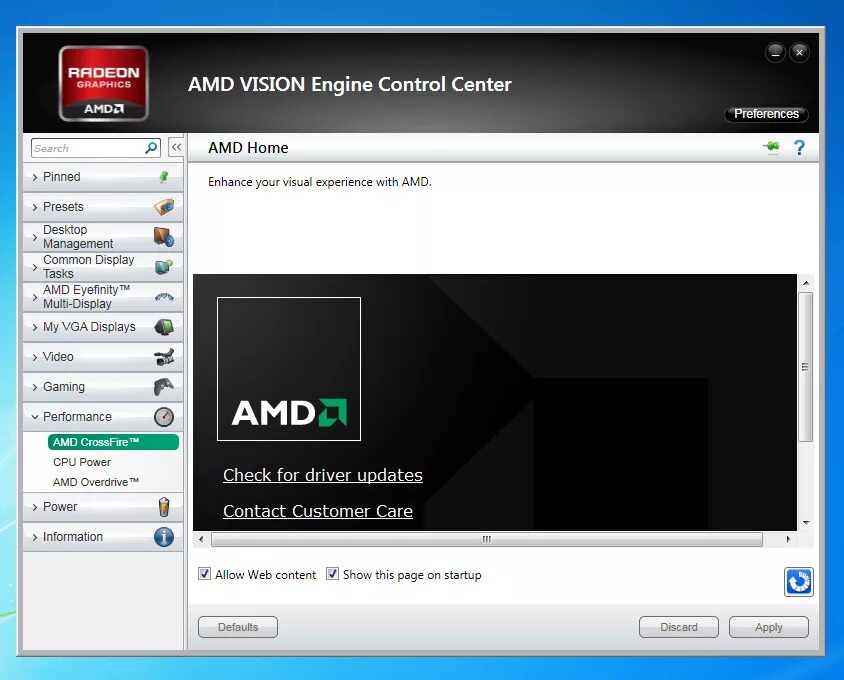Click the Presets camera icon
Screen dimensions: 844x680
pyautogui.click(x=164, y=207)
